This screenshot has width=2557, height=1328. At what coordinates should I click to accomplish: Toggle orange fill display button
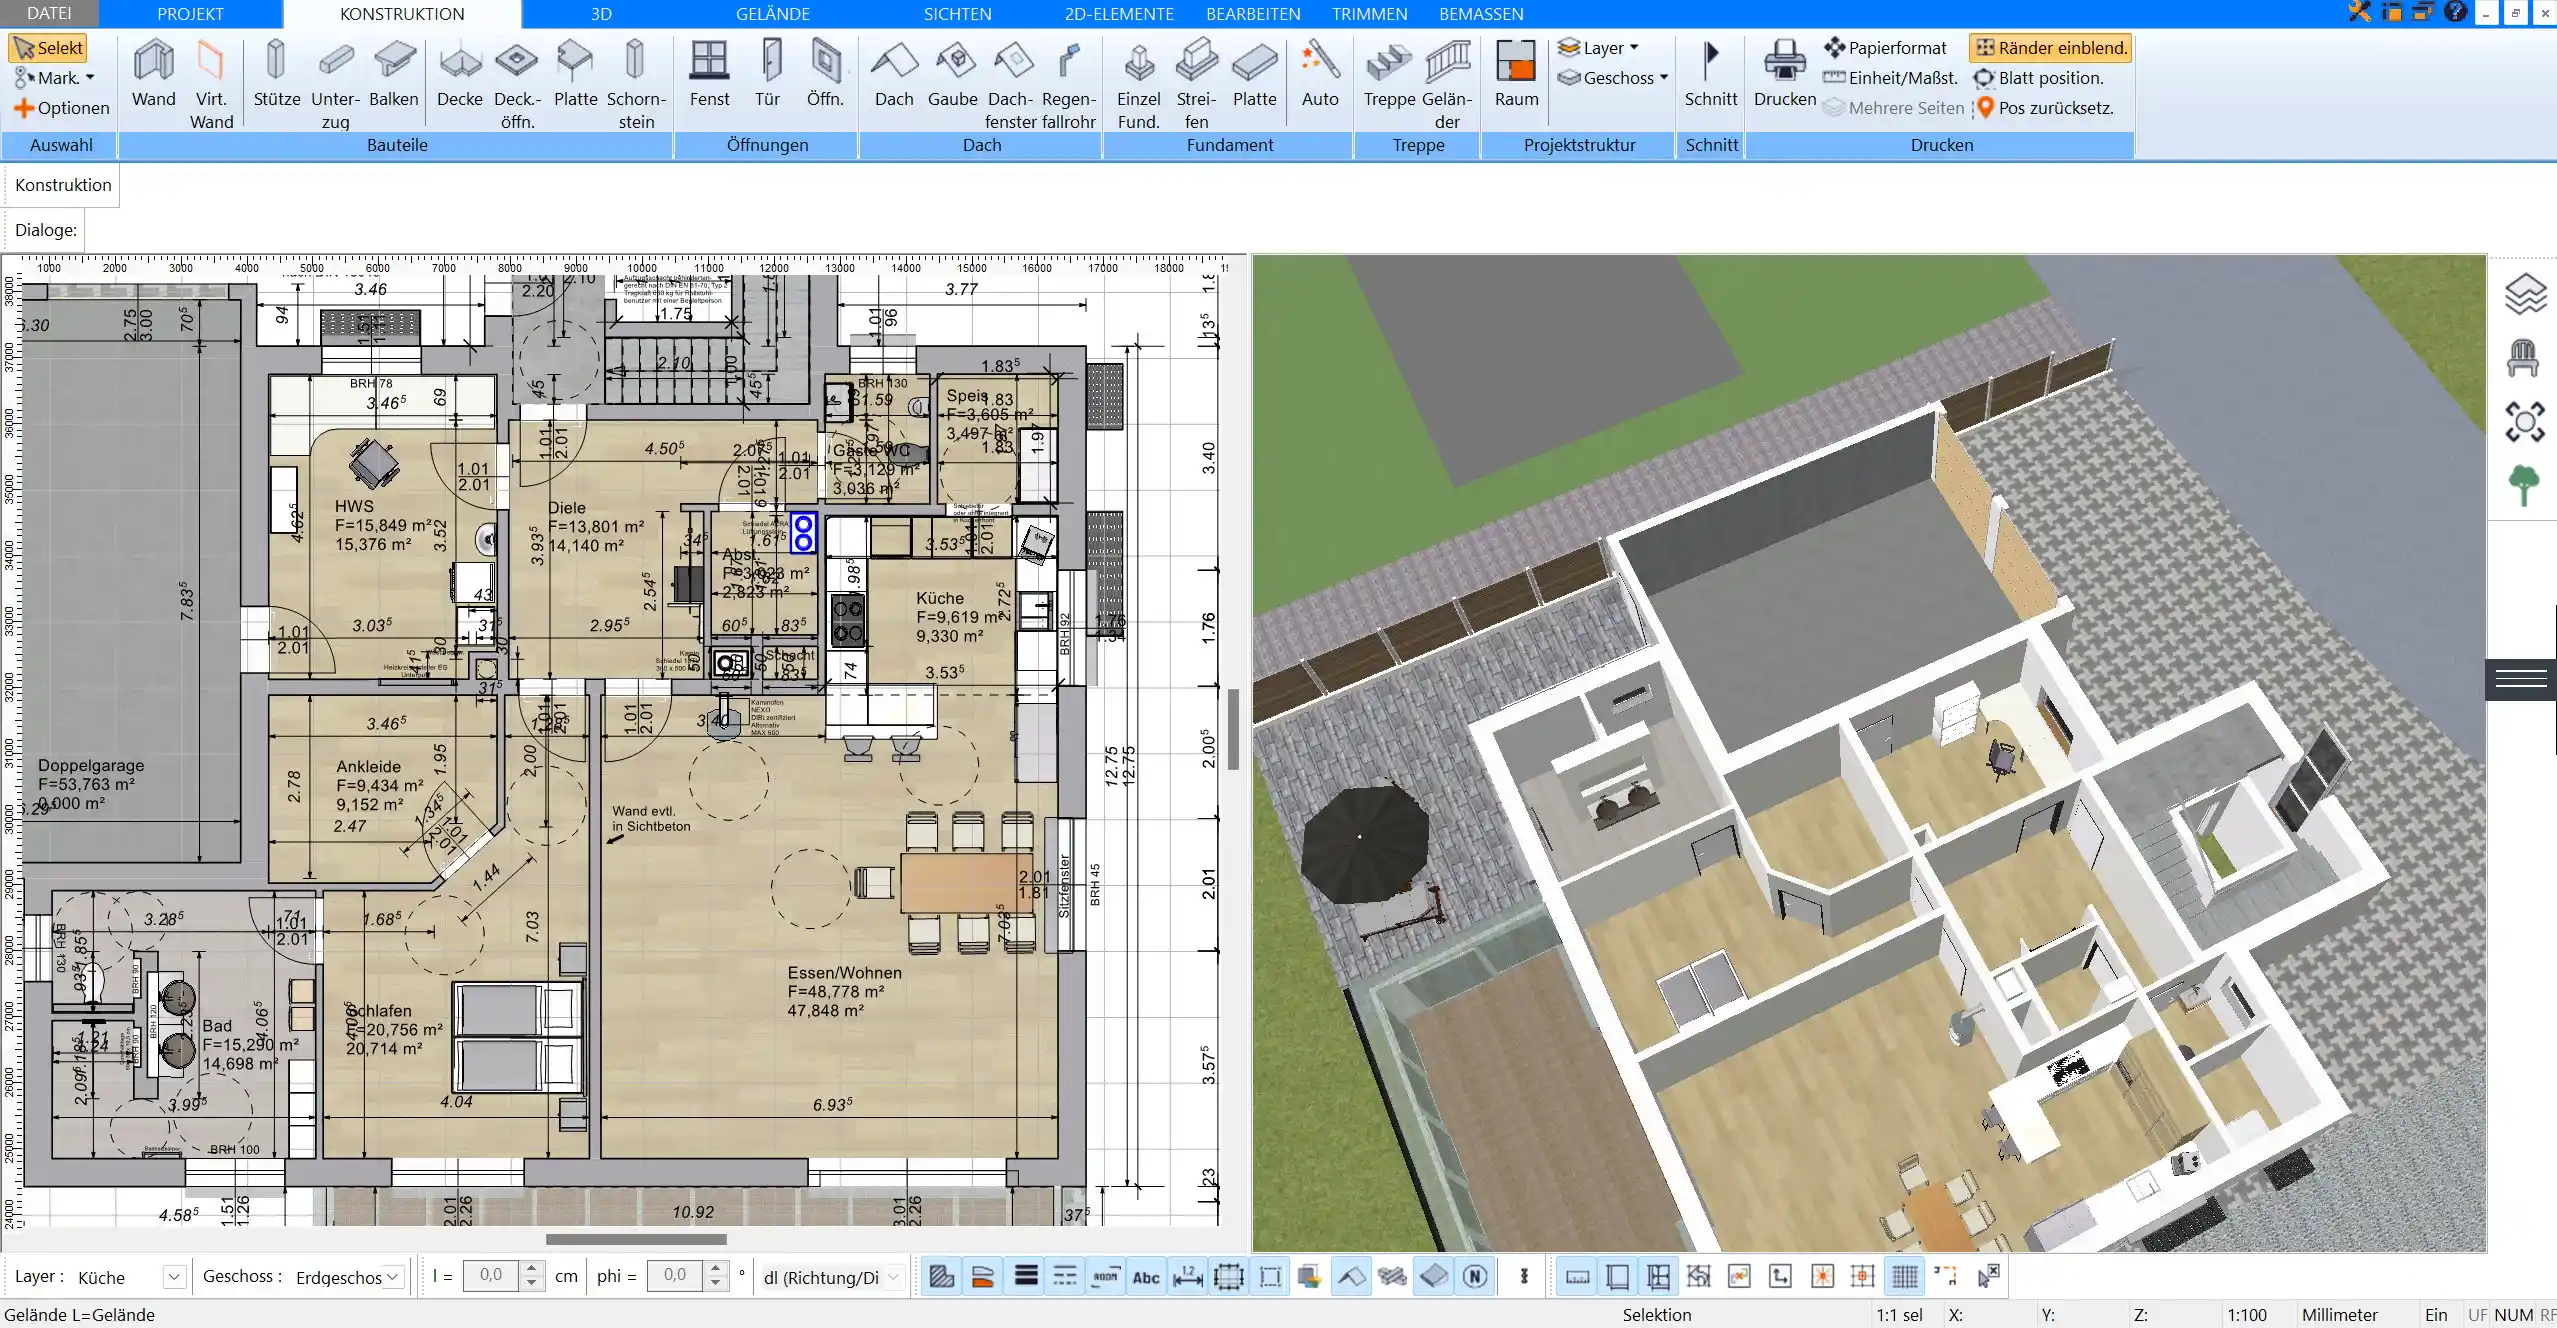pyautogui.click(x=983, y=1276)
